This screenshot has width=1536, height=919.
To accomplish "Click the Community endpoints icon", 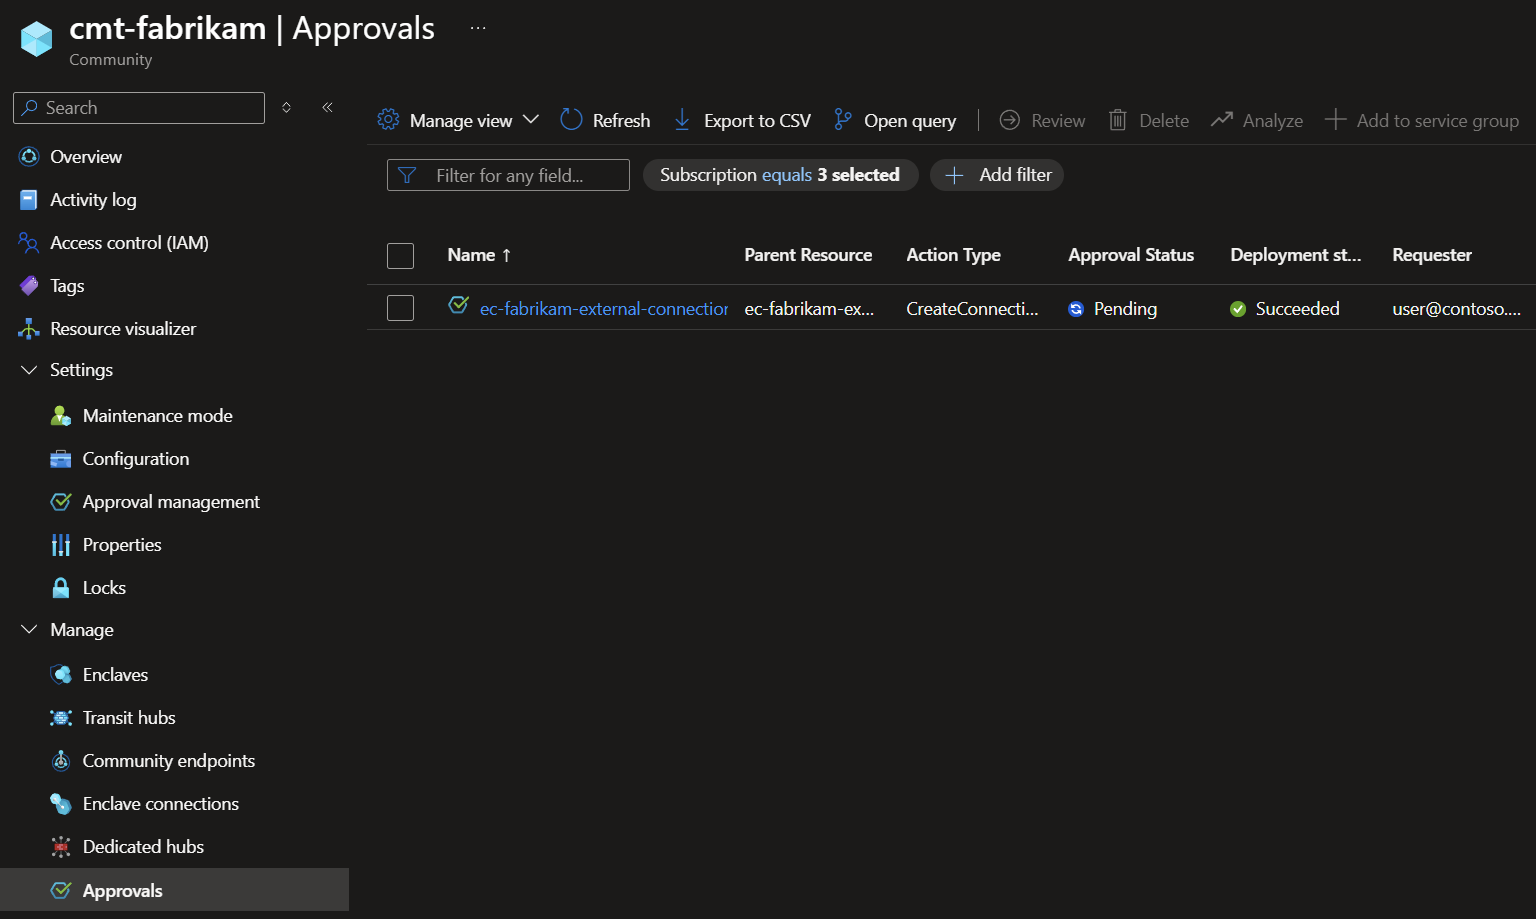I will click(x=61, y=761).
